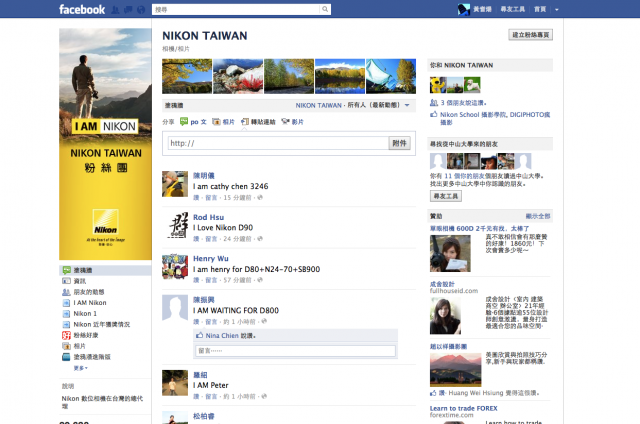Click the thumbs-up icon beside Nina Chien
The height and width of the screenshot is (424, 640).
click(x=200, y=335)
